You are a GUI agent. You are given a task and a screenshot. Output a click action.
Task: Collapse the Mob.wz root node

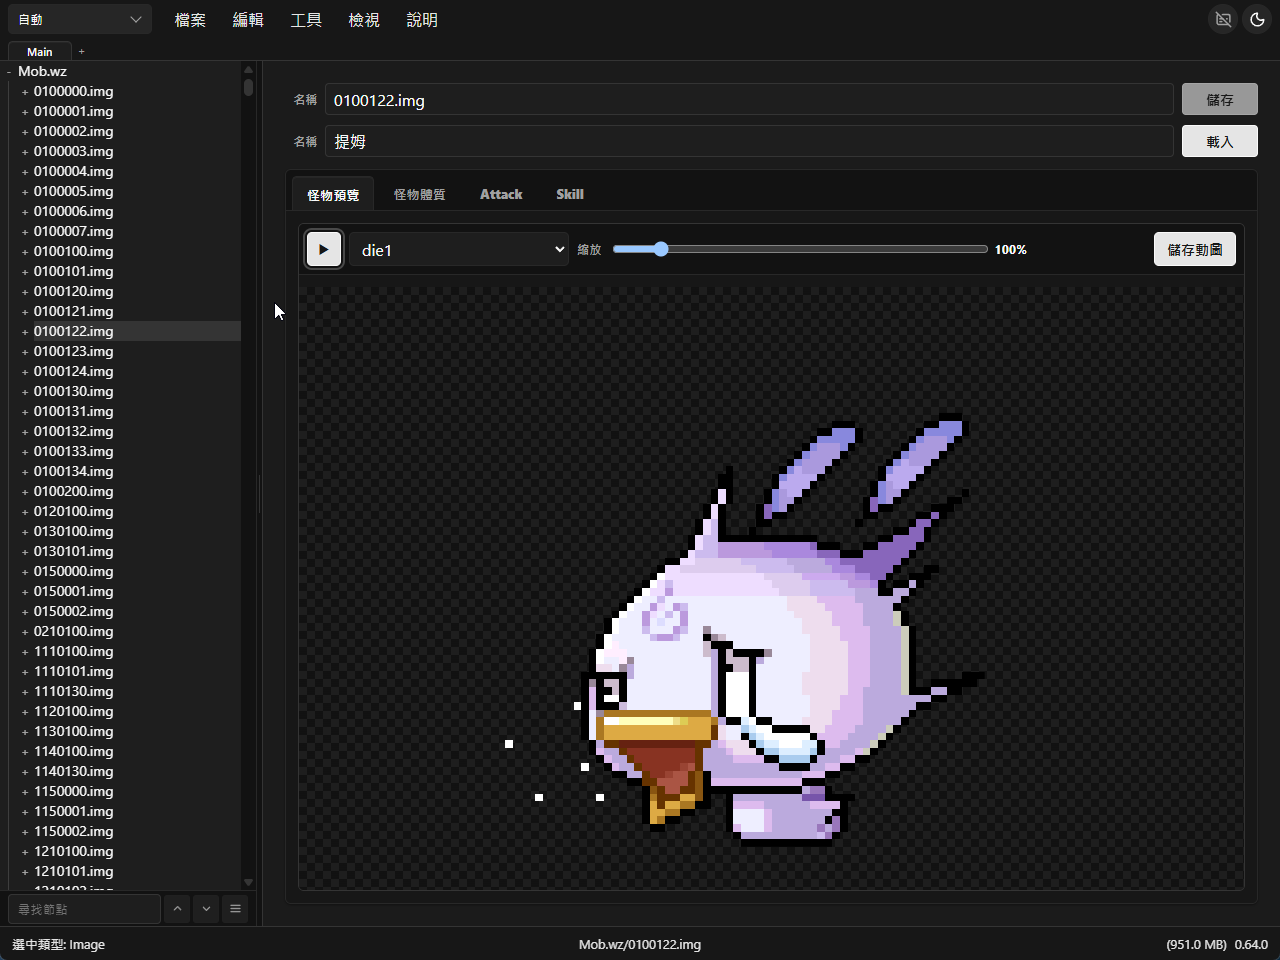(9, 72)
